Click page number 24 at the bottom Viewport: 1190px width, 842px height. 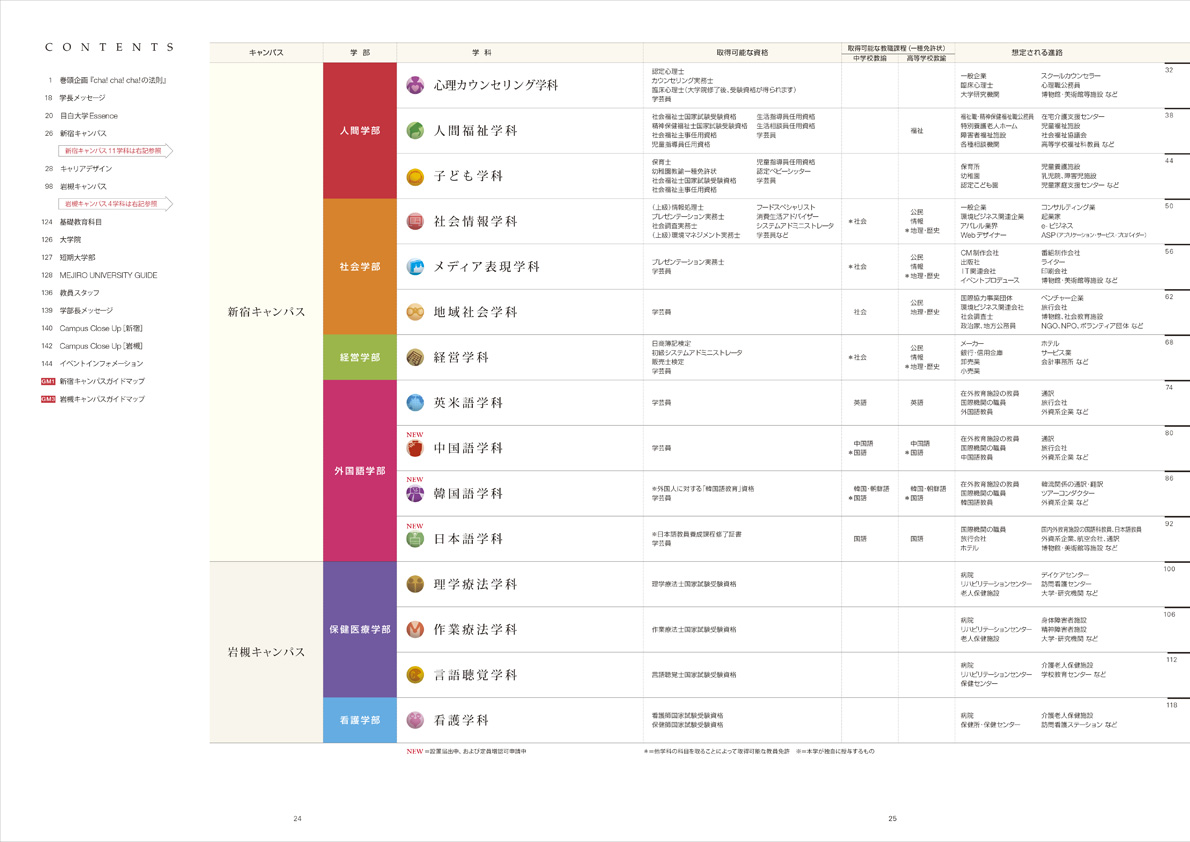298,818
